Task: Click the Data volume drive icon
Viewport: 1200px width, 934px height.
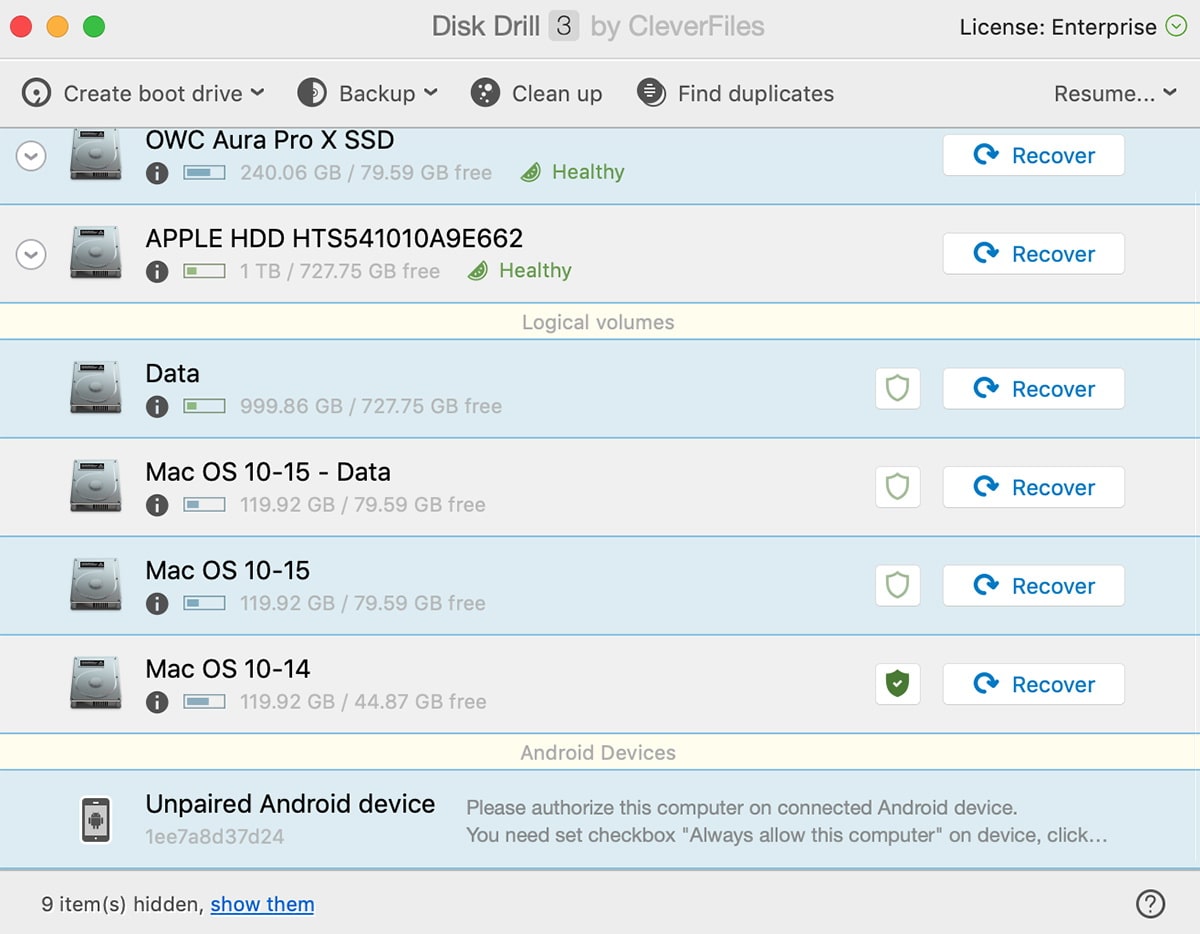Action: pos(96,388)
